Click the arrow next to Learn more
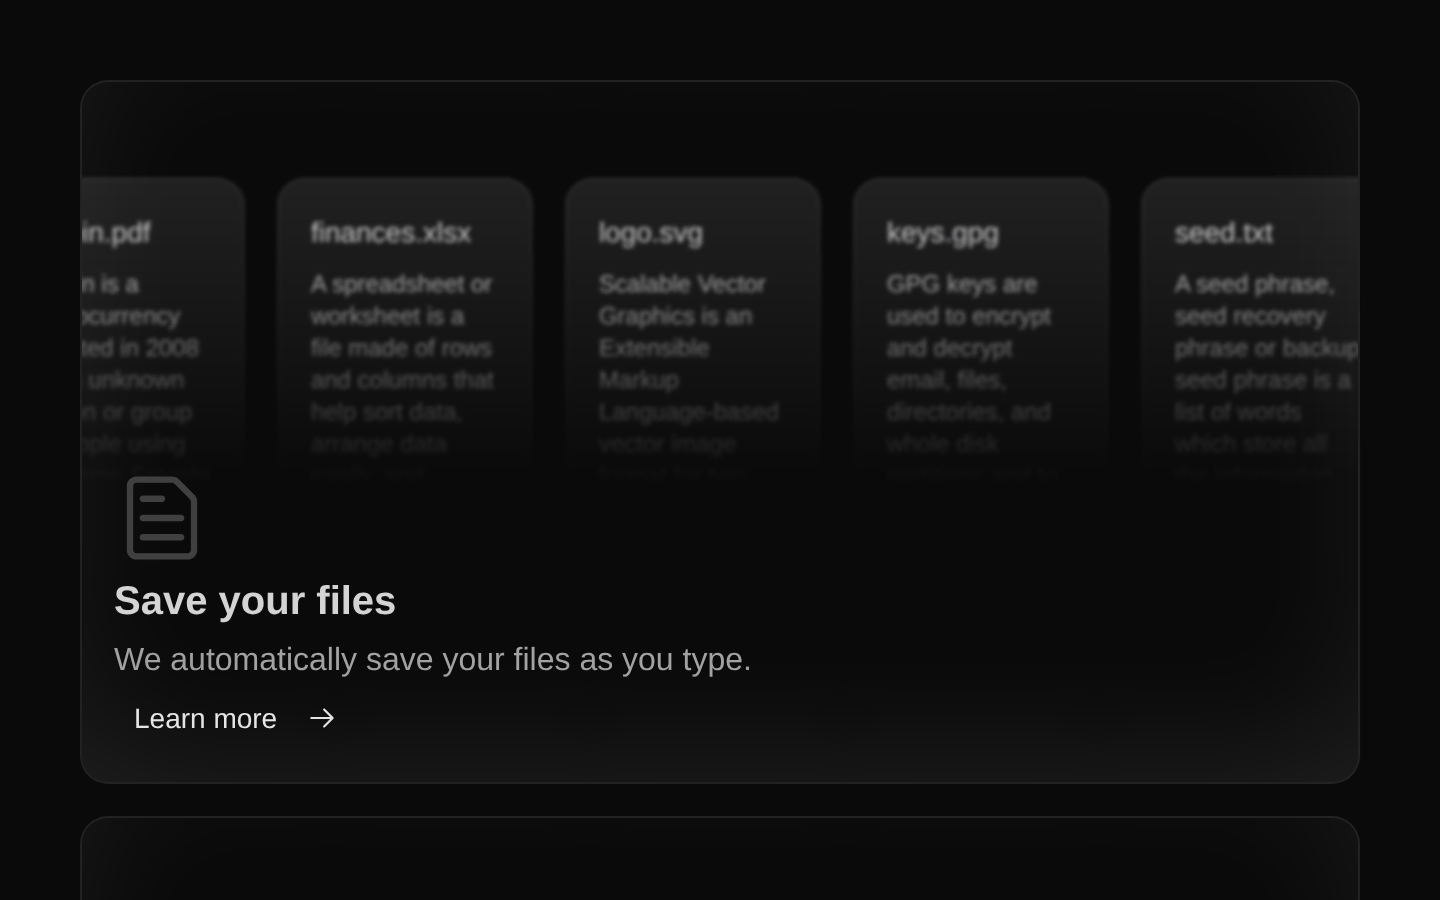Image resolution: width=1440 pixels, height=900 pixels. click(x=322, y=718)
